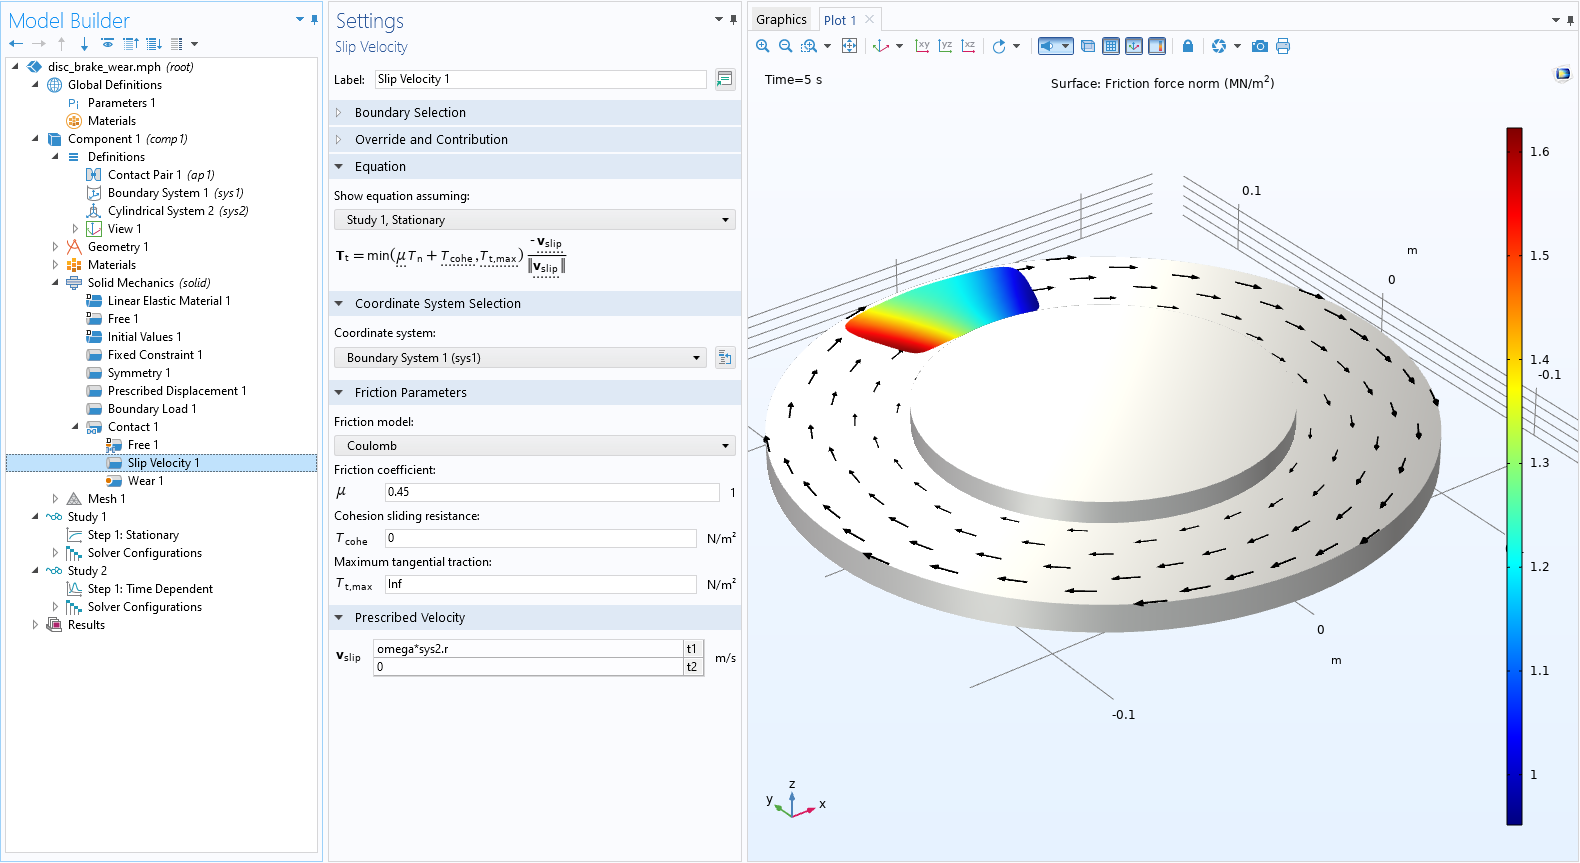Click the camera image snapshot icon

pos(1260,46)
